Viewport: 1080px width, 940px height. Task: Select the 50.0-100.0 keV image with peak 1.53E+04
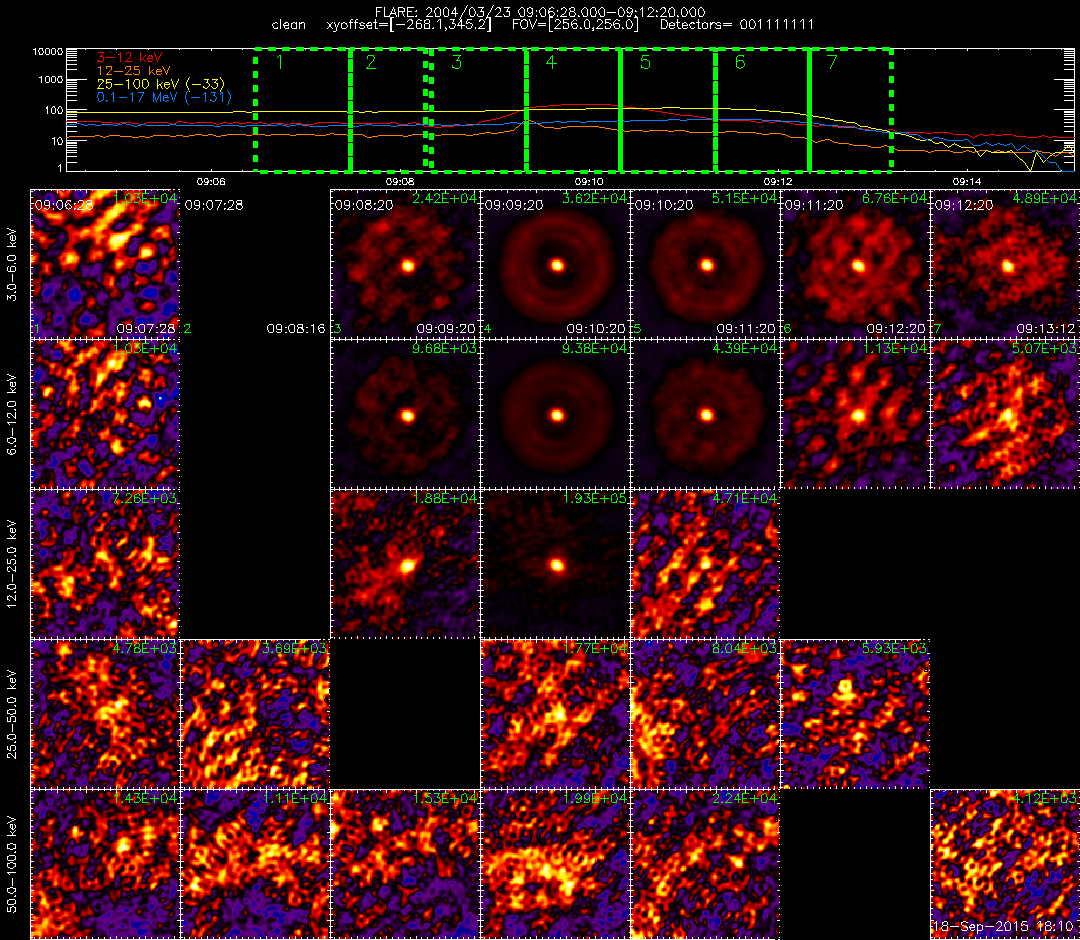(405, 864)
